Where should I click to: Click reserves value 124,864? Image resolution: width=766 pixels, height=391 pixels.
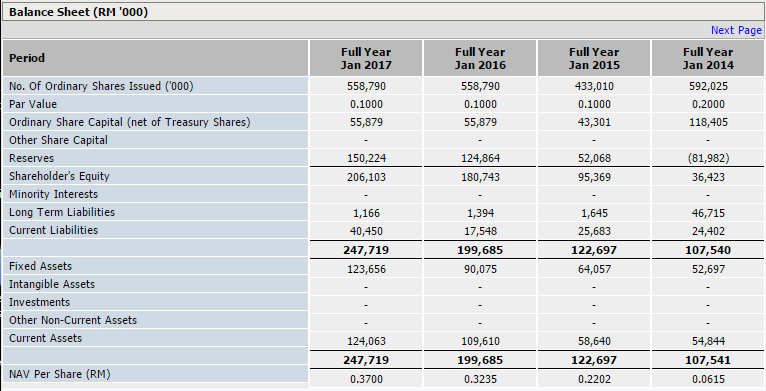(480, 158)
